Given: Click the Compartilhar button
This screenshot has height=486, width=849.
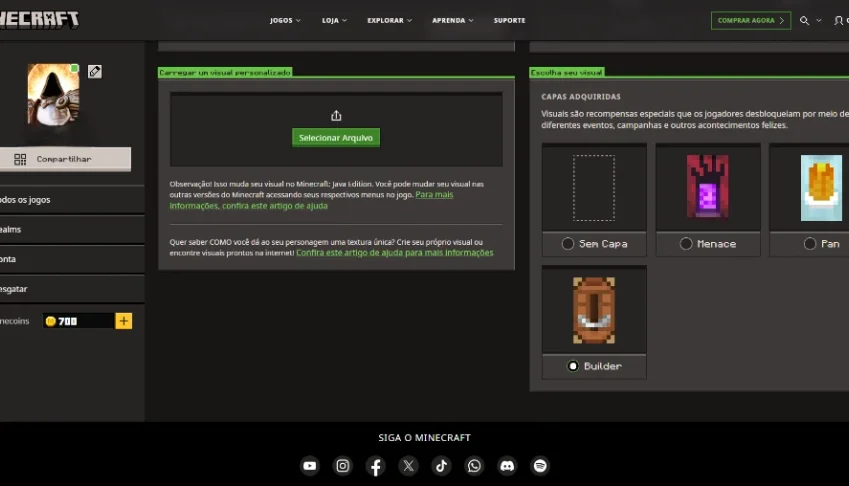Looking at the screenshot, I should (65, 159).
